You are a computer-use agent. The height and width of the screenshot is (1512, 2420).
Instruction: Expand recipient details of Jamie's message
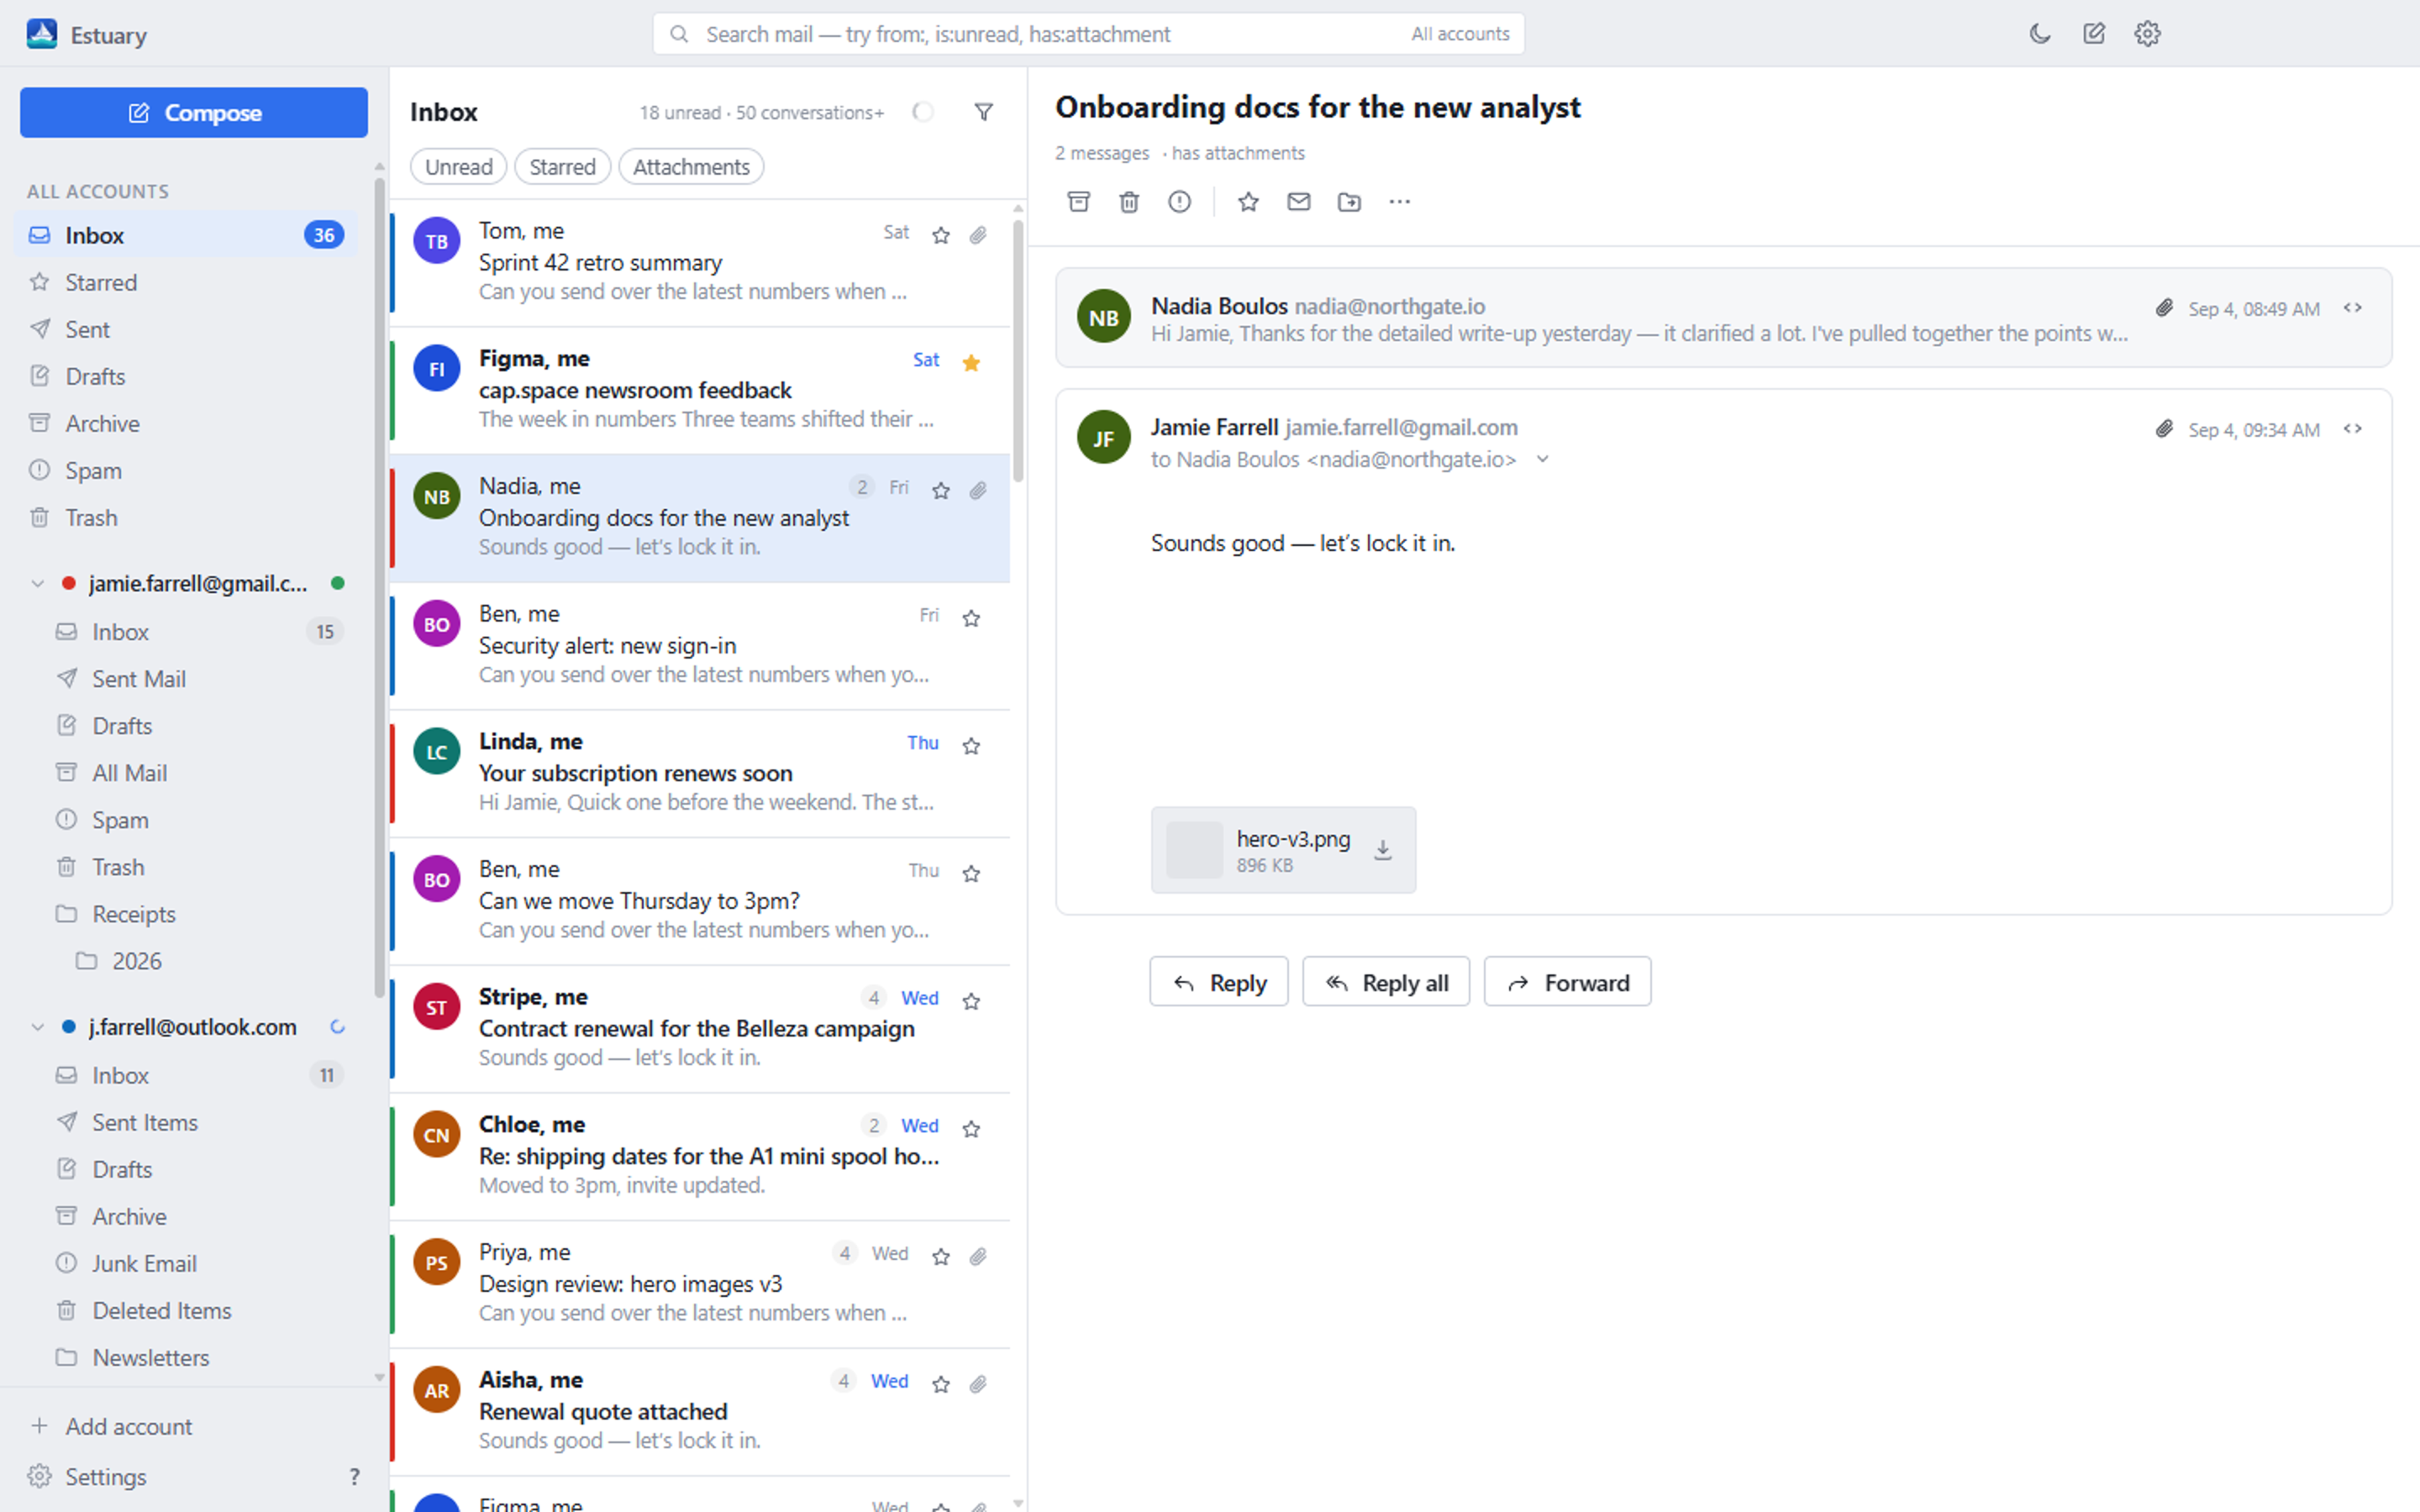click(x=1542, y=459)
